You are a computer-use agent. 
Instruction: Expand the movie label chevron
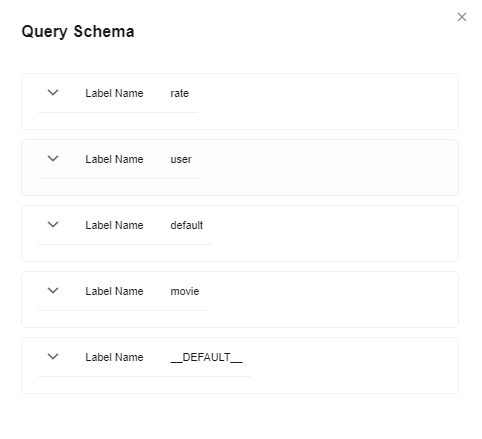53,290
